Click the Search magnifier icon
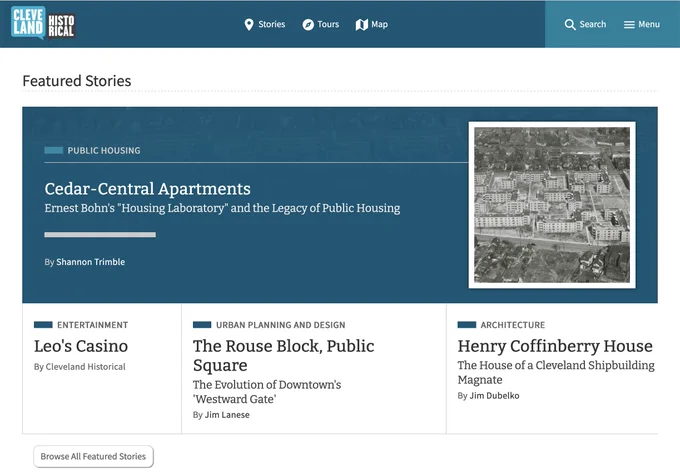 click(570, 25)
